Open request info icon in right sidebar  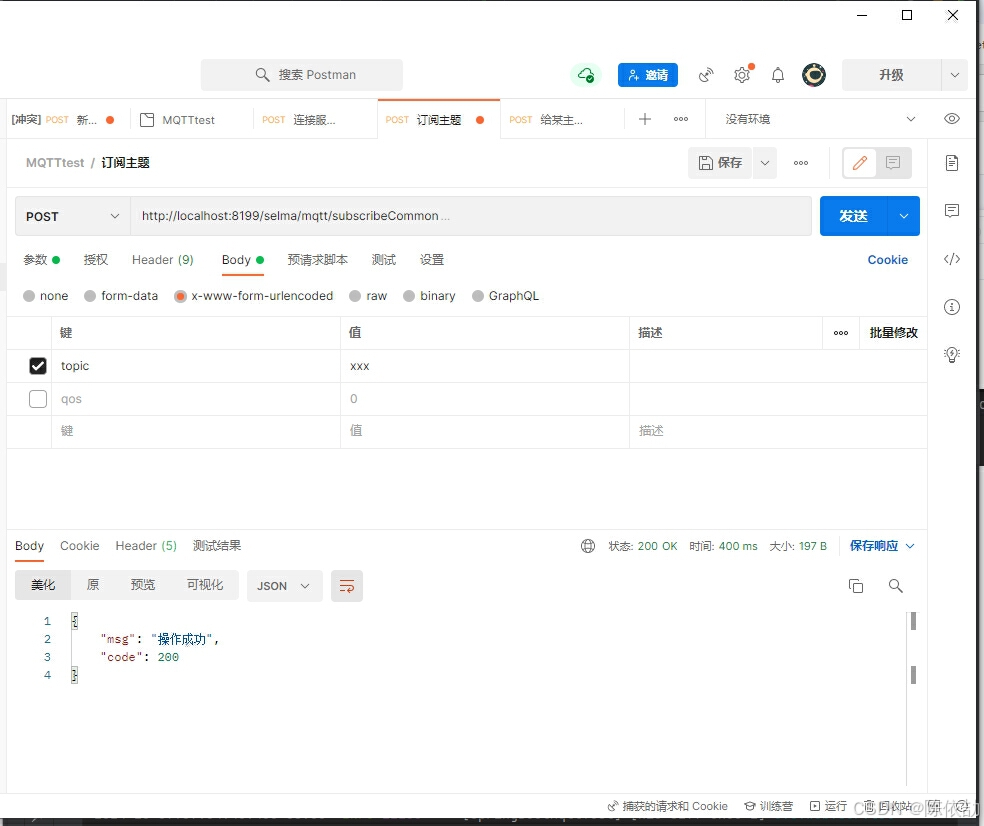(x=951, y=306)
